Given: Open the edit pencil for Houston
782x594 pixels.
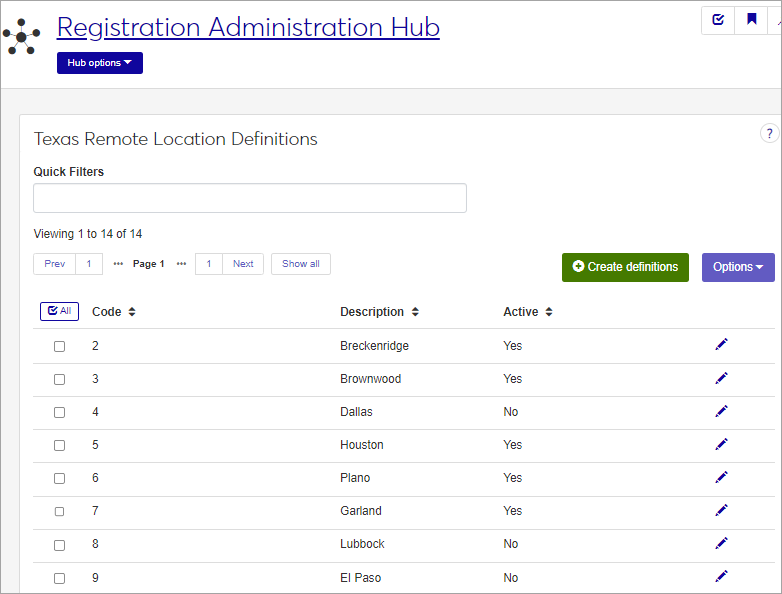Looking at the screenshot, I should coord(721,444).
